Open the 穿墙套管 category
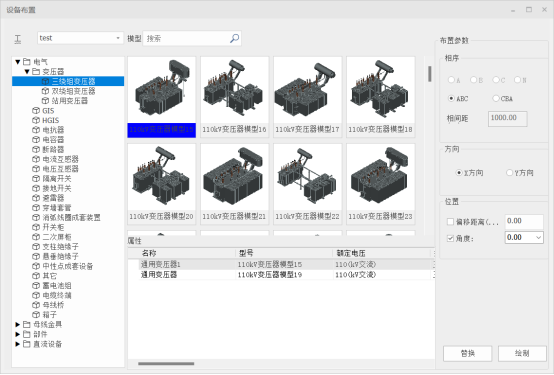This screenshot has height=375, width=554. pos(52,208)
